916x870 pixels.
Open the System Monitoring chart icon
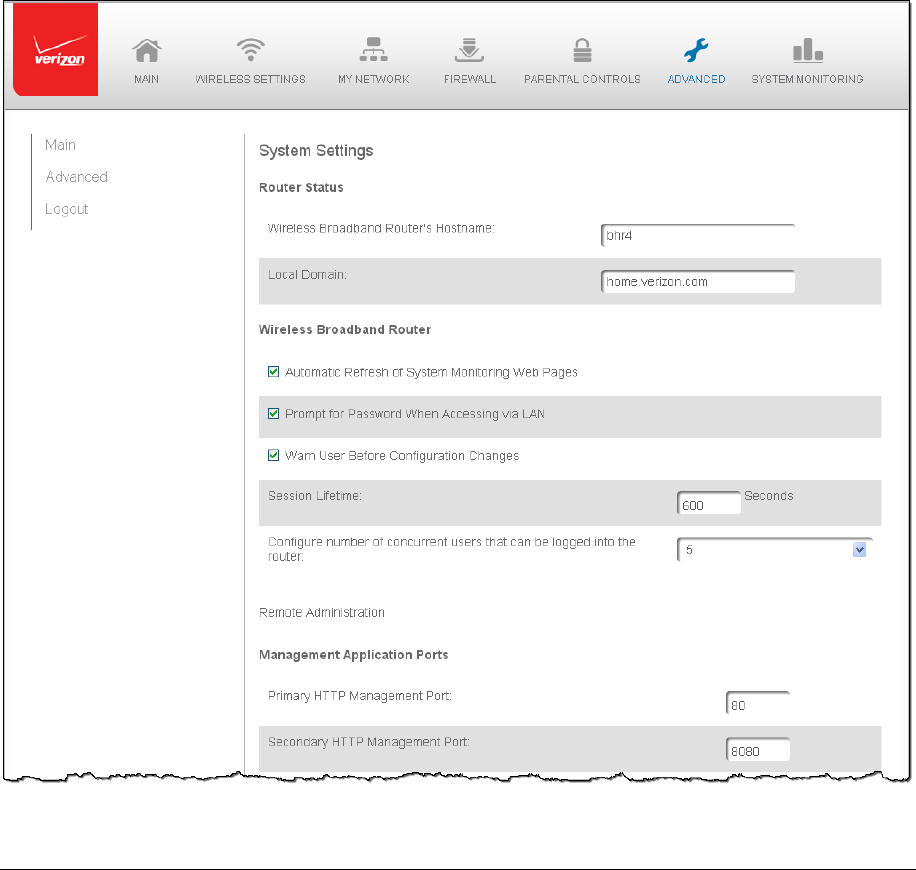pyautogui.click(x=808, y=50)
